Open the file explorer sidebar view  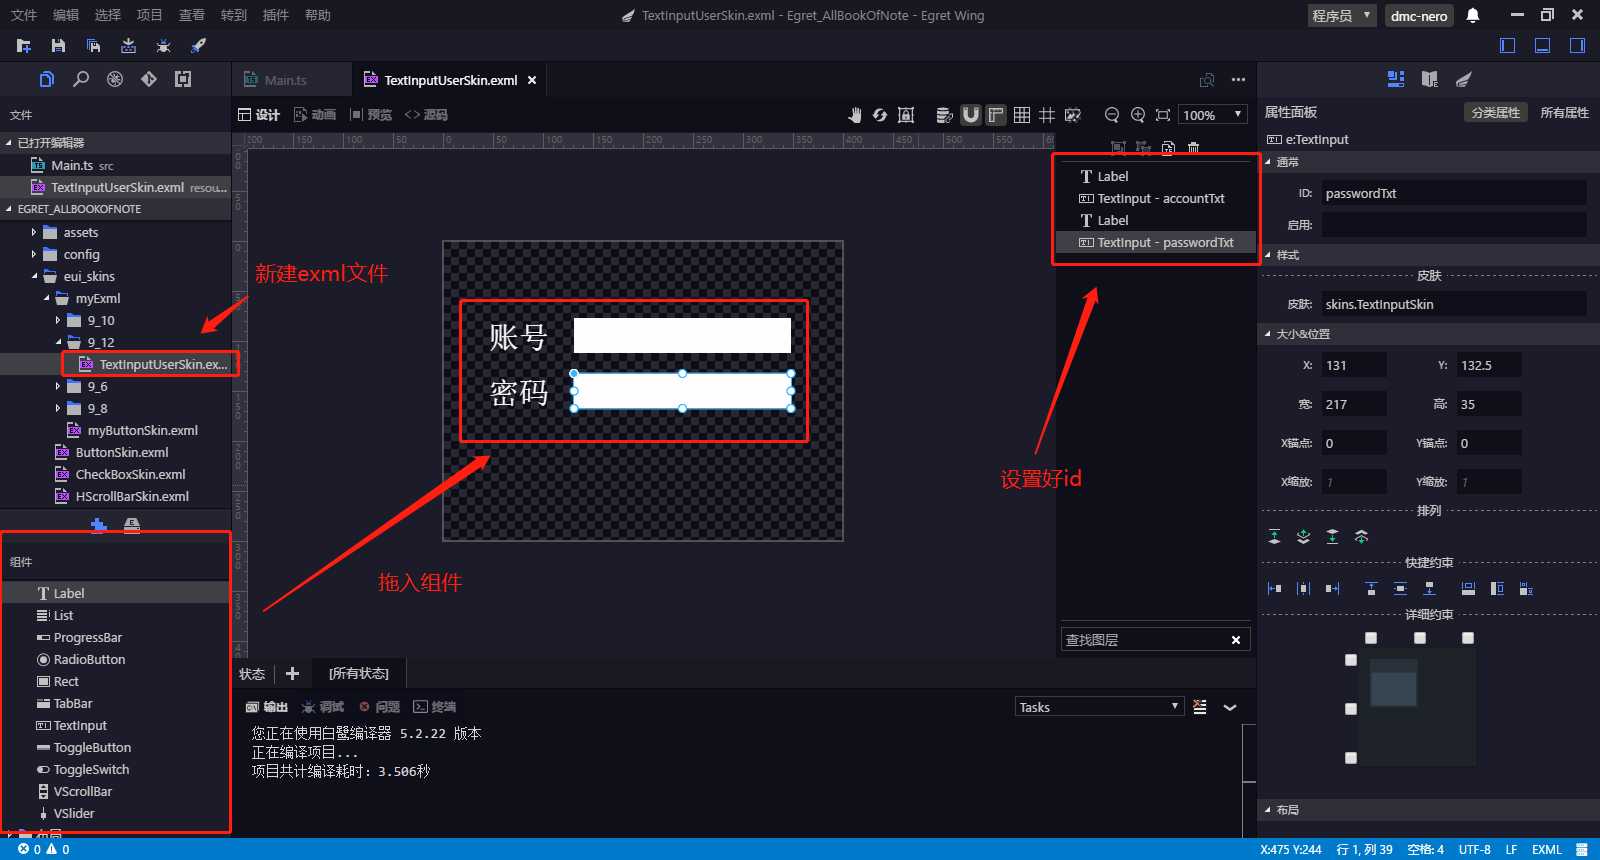click(x=46, y=79)
